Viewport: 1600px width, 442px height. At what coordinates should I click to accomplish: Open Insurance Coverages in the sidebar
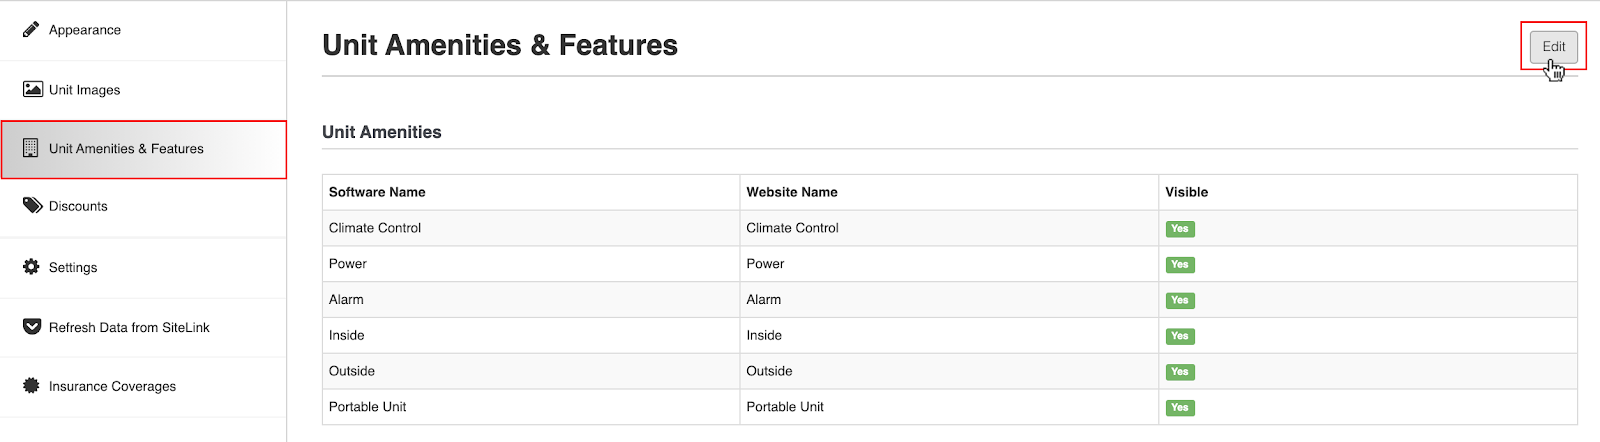coord(143,386)
